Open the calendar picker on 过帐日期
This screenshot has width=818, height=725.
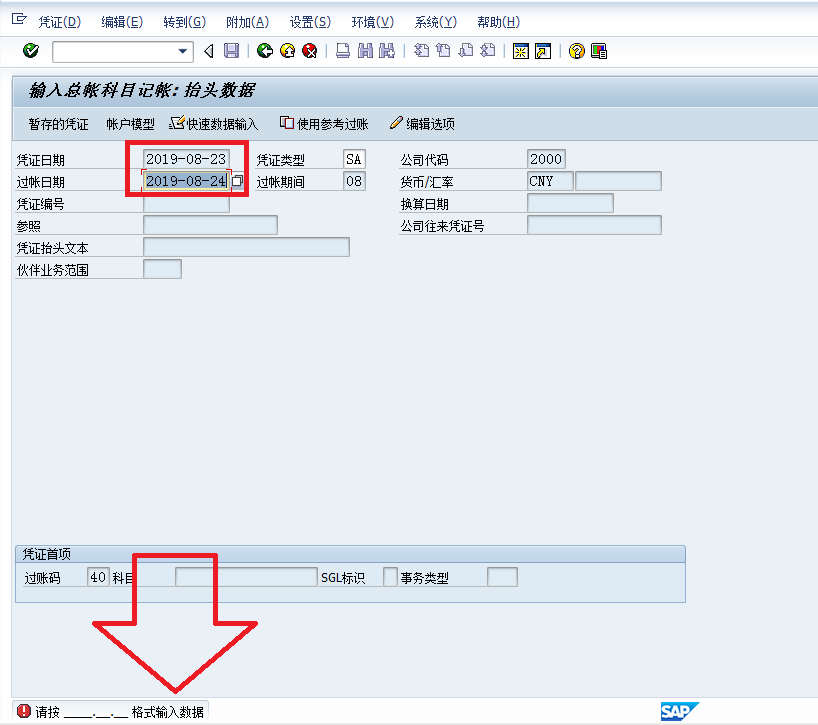pyautogui.click(x=237, y=180)
